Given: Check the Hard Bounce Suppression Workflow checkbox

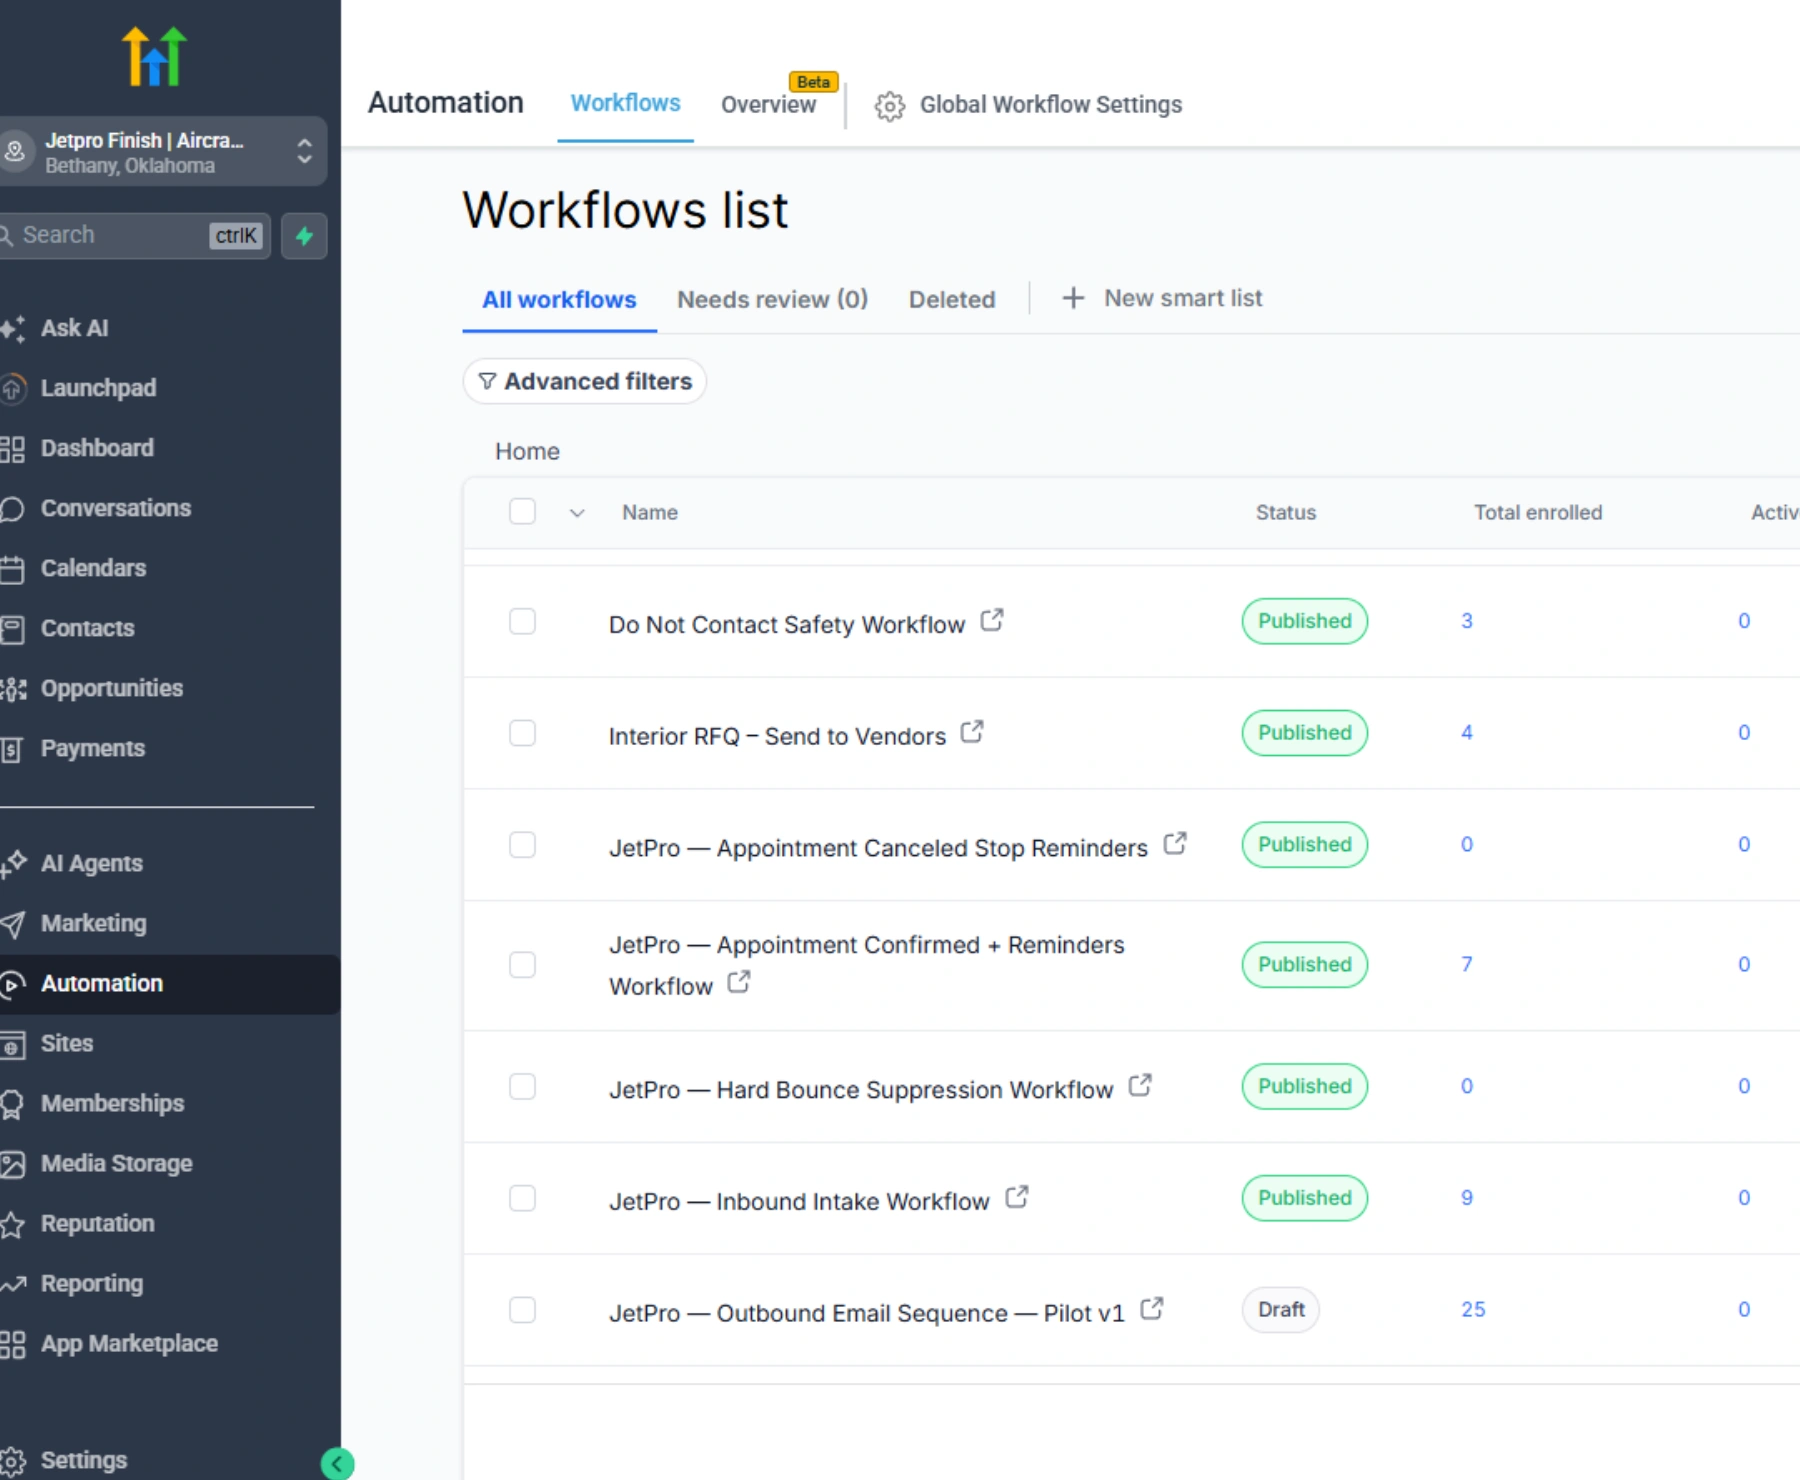Looking at the screenshot, I should point(522,1086).
